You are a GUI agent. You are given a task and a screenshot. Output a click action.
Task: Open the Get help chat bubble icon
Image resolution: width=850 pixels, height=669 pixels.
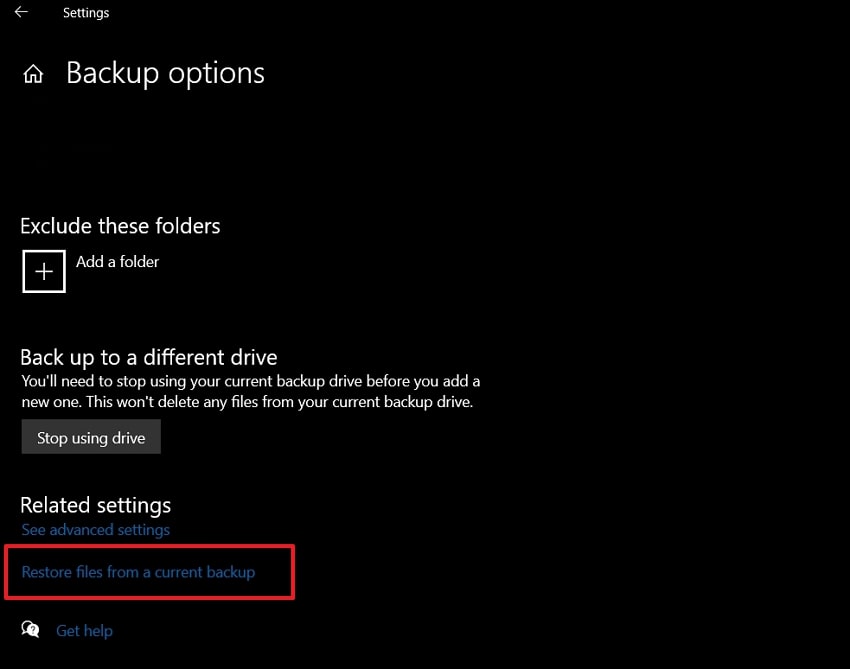tap(31, 630)
